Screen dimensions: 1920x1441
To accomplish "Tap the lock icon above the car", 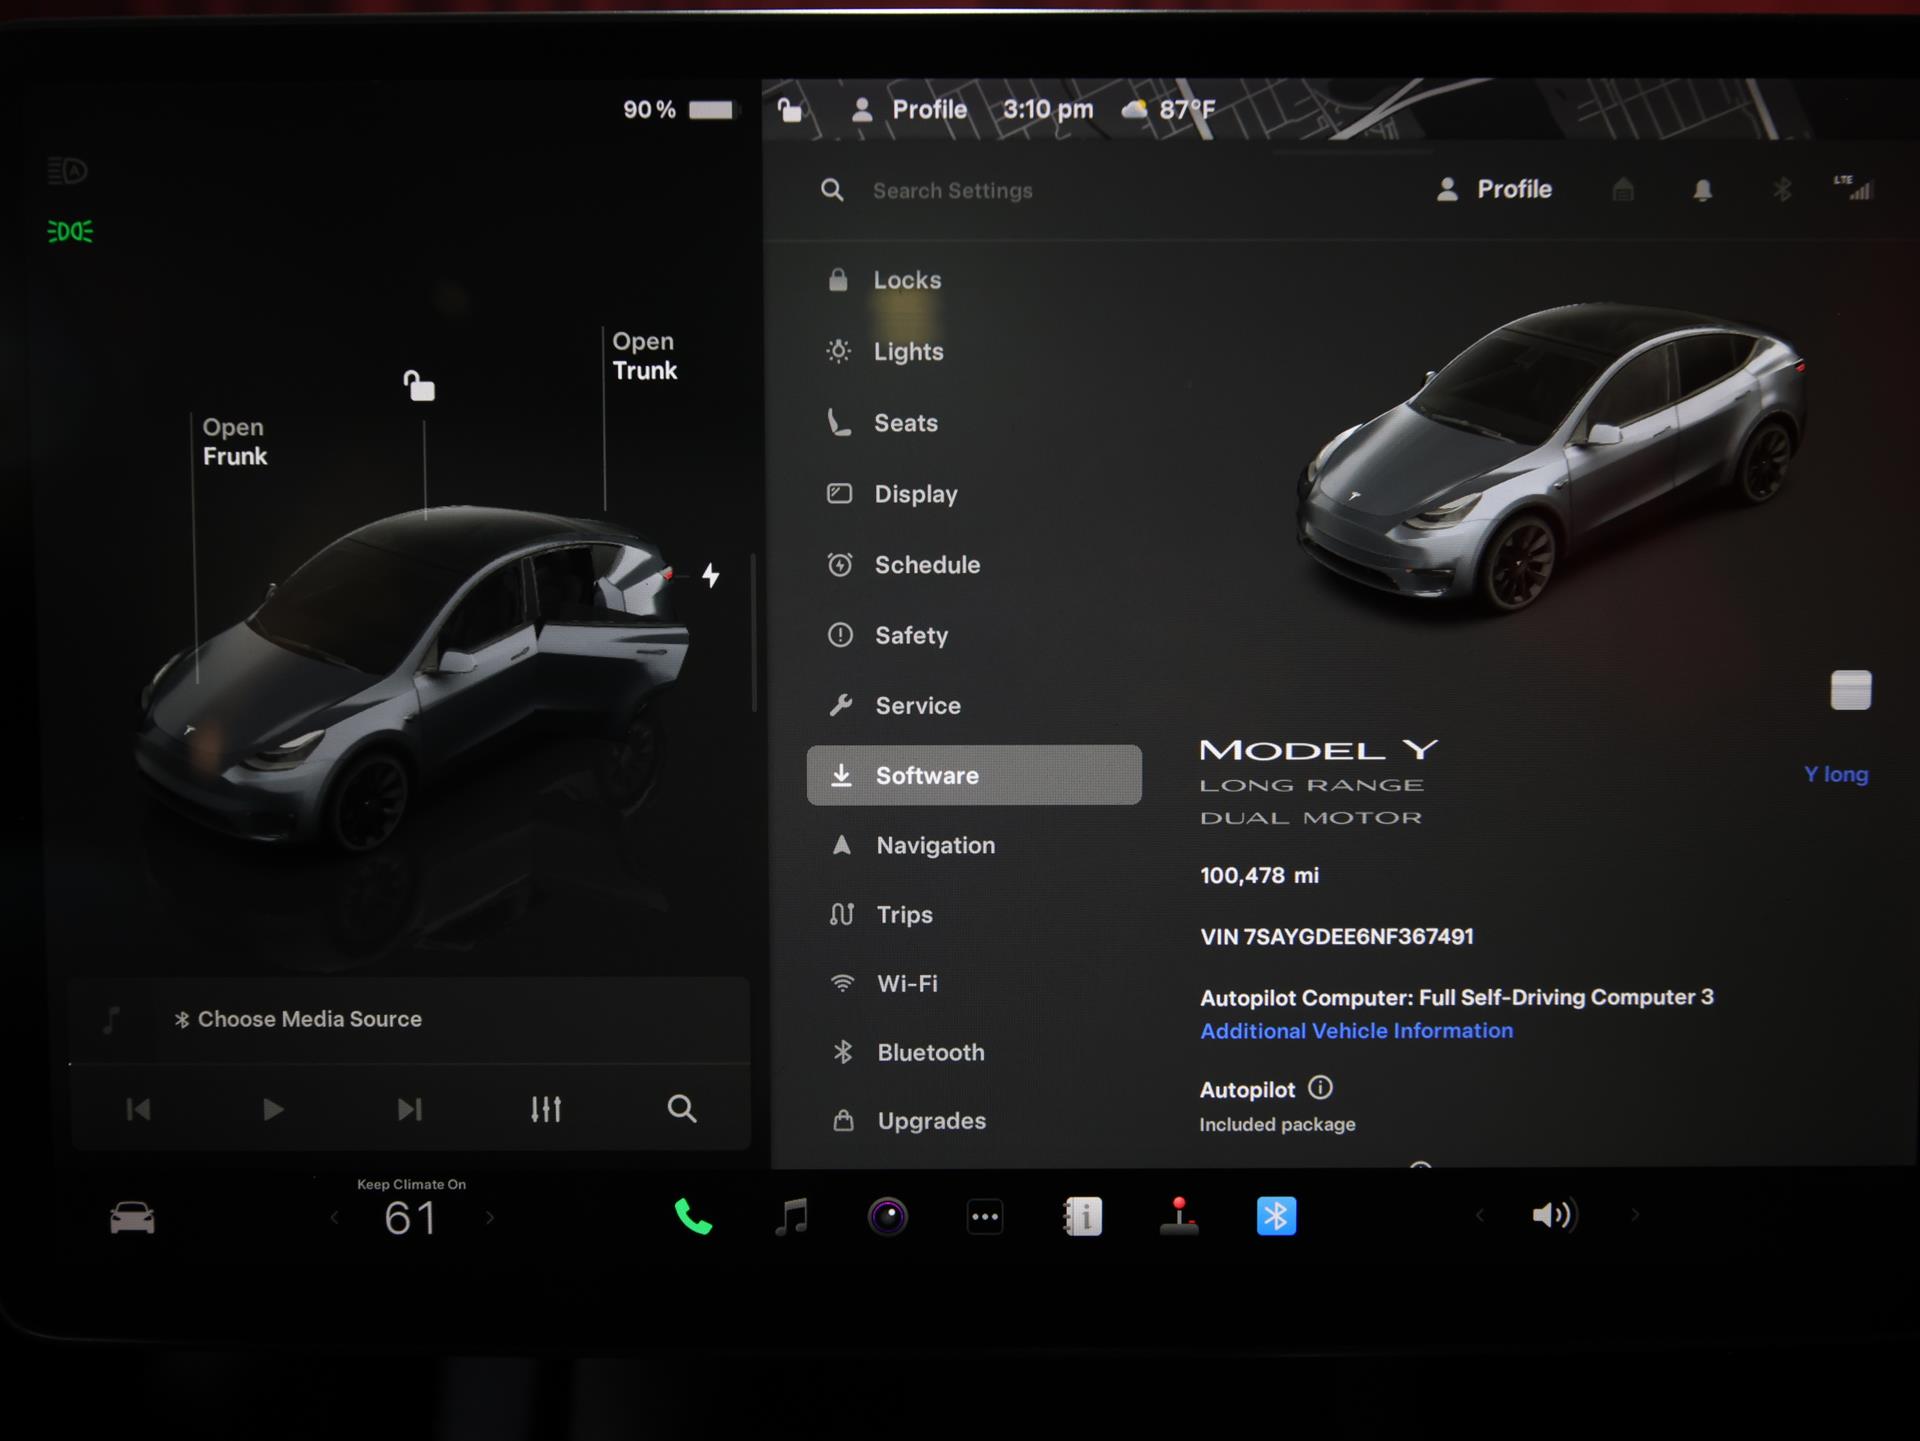I will click(x=419, y=385).
